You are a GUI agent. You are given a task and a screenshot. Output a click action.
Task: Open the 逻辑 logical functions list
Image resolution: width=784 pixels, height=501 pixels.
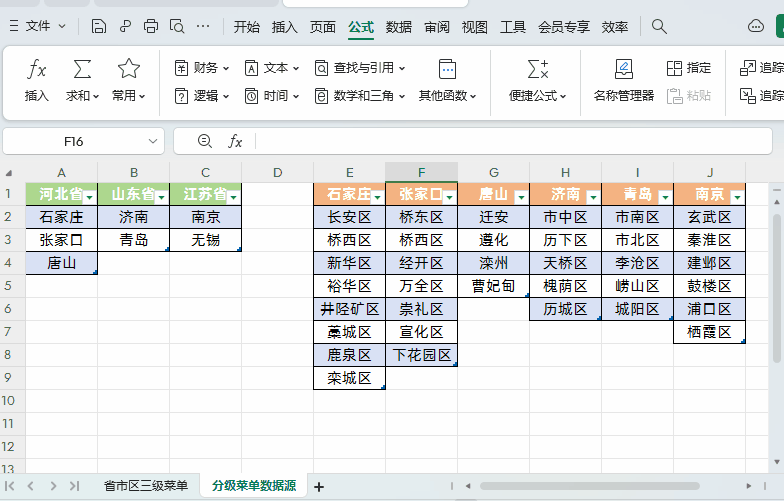pyautogui.click(x=202, y=96)
